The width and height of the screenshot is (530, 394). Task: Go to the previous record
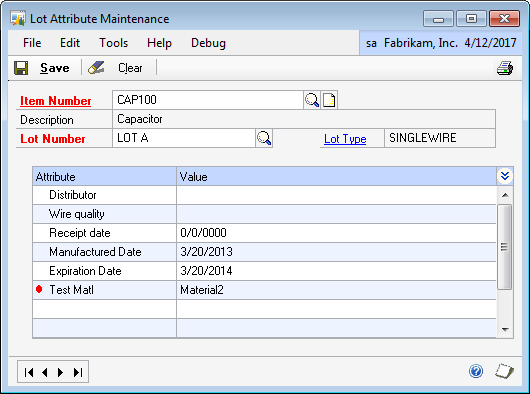45,372
